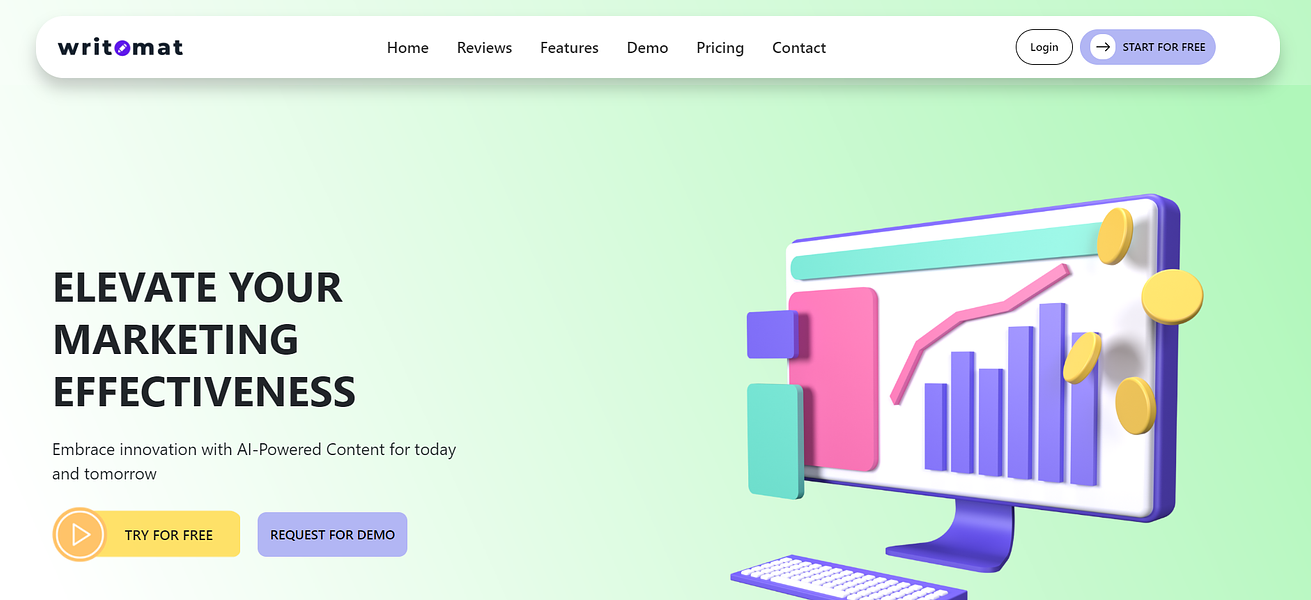Navigate to Contact
This screenshot has width=1311, height=600.
(x=799, y=47)
